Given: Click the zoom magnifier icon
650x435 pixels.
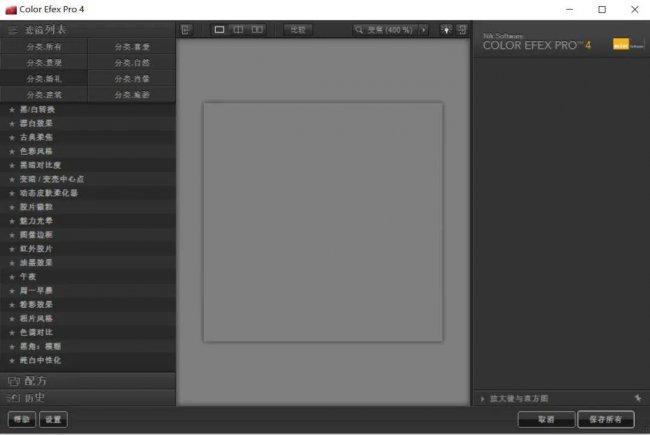Looking at the screenshot, I should (359, 30).
